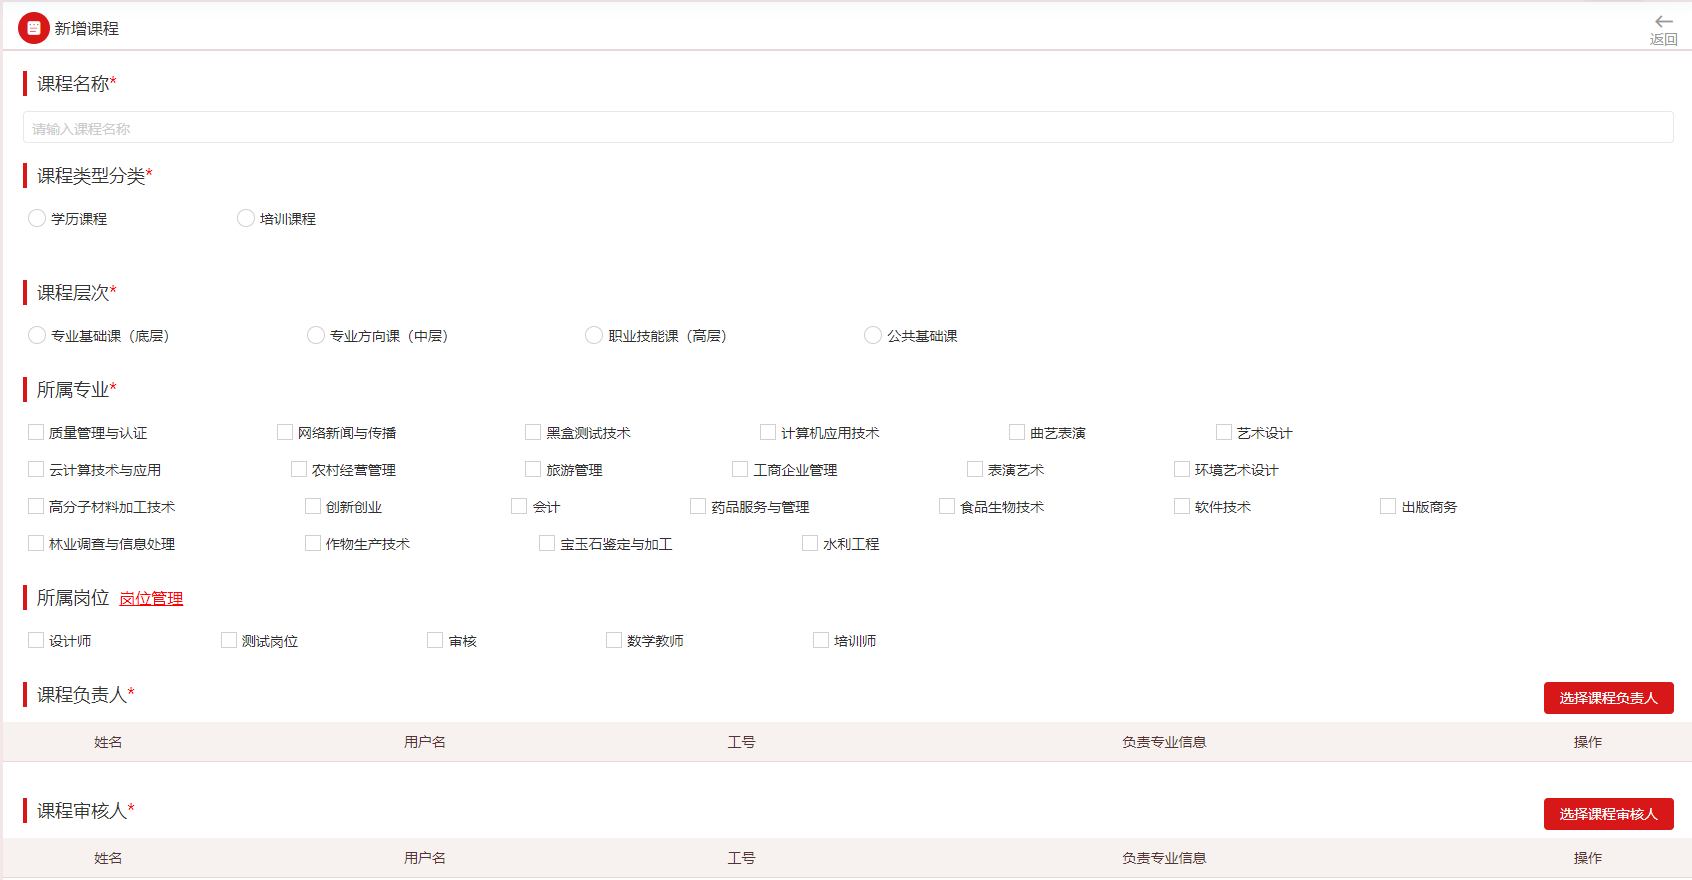Image resolution: width=1692 pixels, height=880 pixels.
Task: Check the 设计师 position checkbox
Action: 36,640
